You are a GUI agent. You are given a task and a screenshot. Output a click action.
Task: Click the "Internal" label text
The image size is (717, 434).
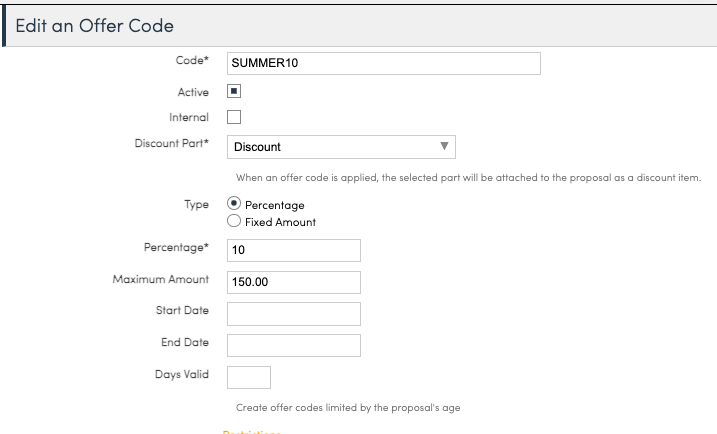(189, 117)
